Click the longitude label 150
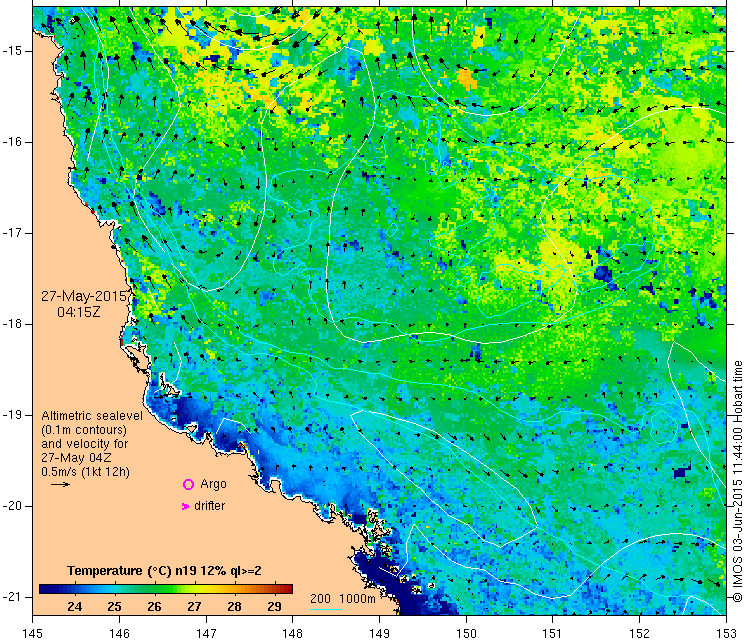Viewport: 750px width, 640px height. 466,633
